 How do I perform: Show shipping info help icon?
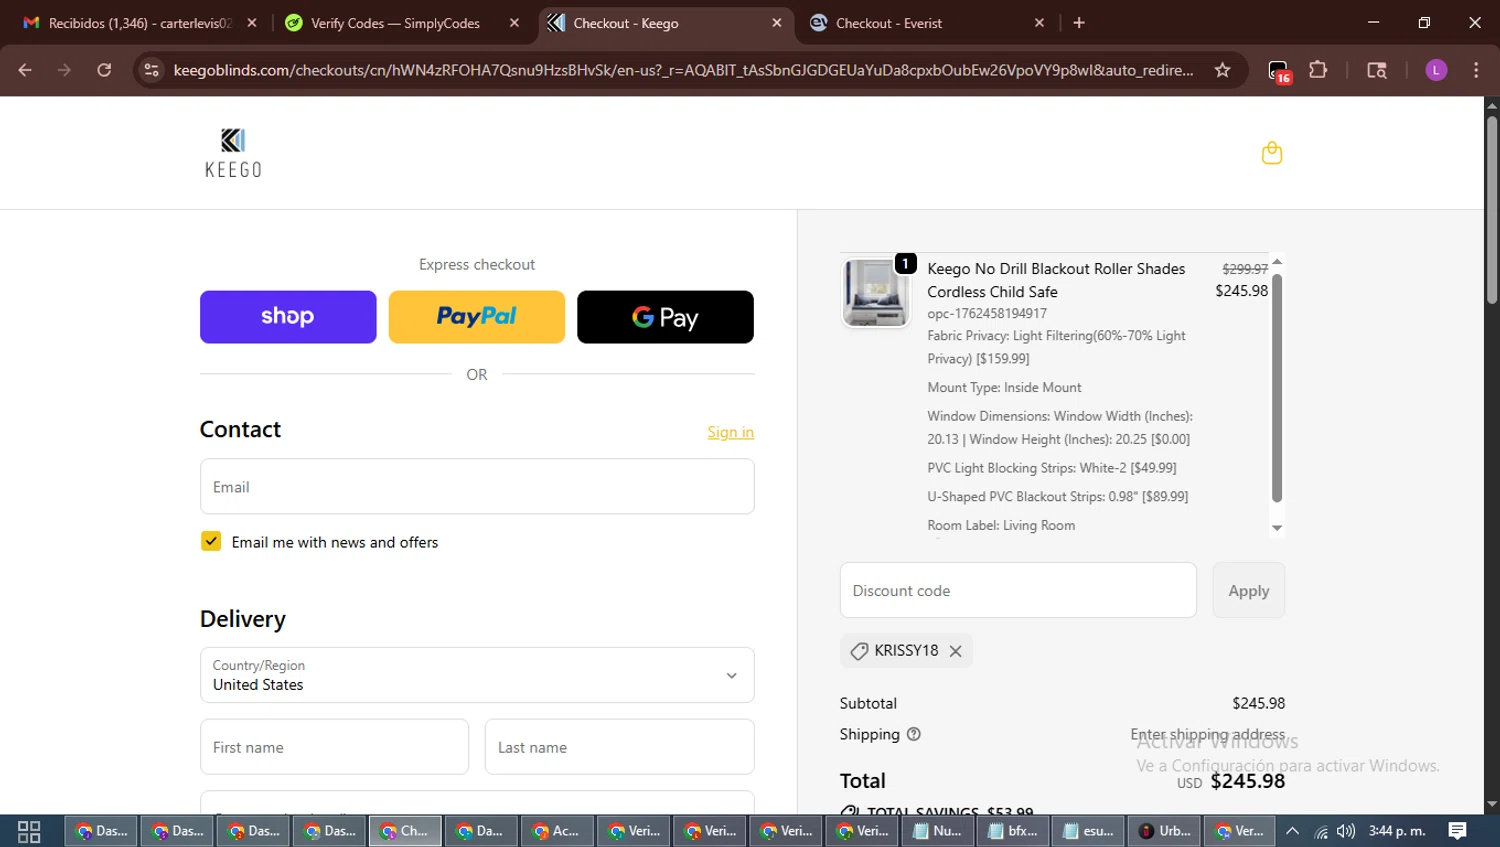point(913,734)
